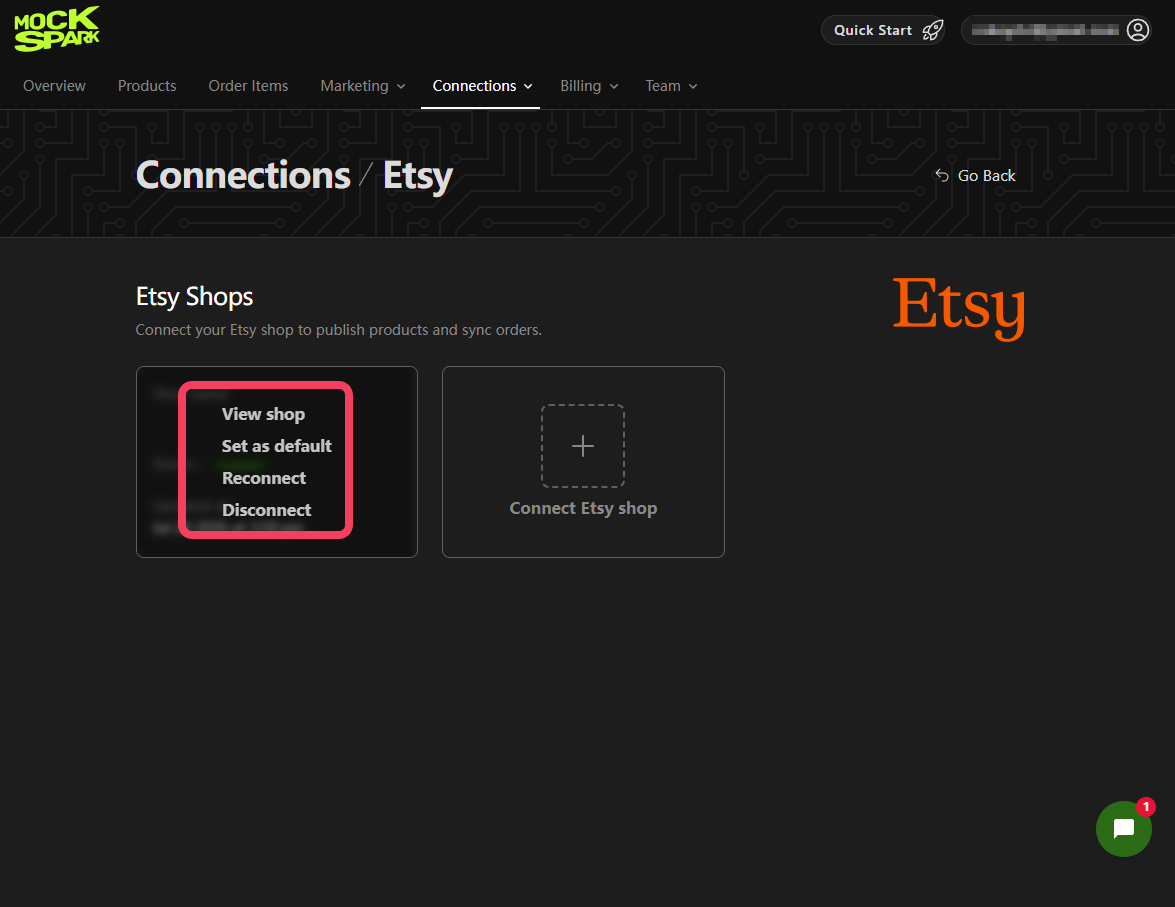Choose Disconnect from the shop menu
Screen dimensions: 1175x907
point(267,510)
